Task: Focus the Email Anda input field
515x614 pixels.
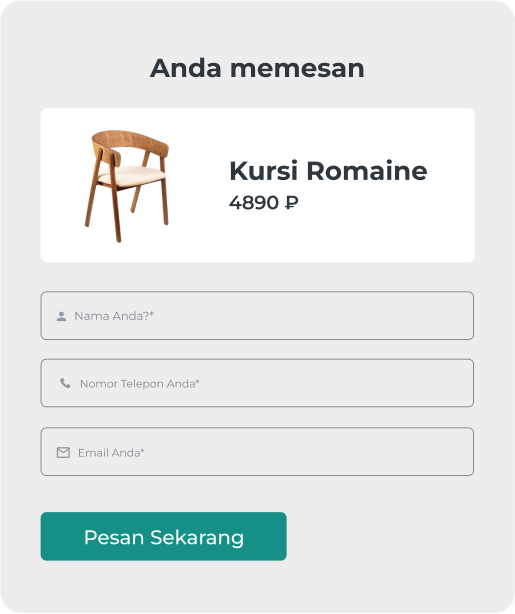Action: point(257,452)
